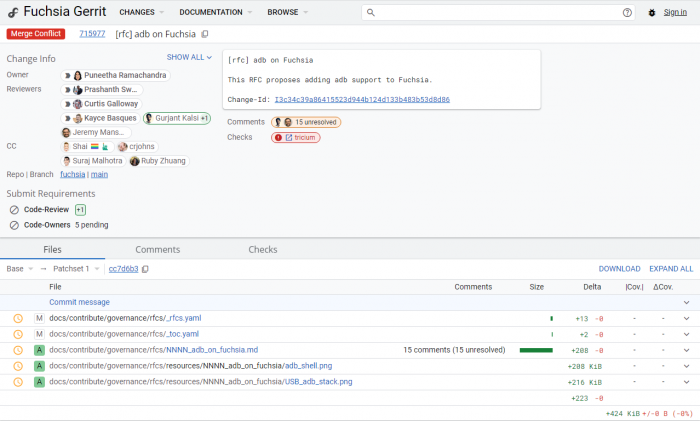Click the Gurjant Kalsi +1 reviewer chip
700x421 pixels.
click(177, 118)
